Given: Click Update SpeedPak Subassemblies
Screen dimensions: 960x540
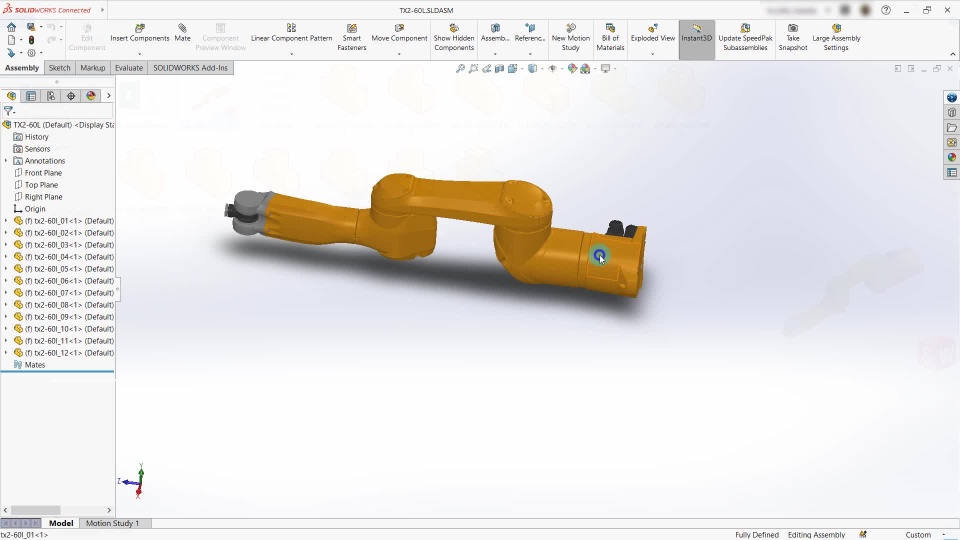Looking at the screenshot, I should [x=745, y=37].
